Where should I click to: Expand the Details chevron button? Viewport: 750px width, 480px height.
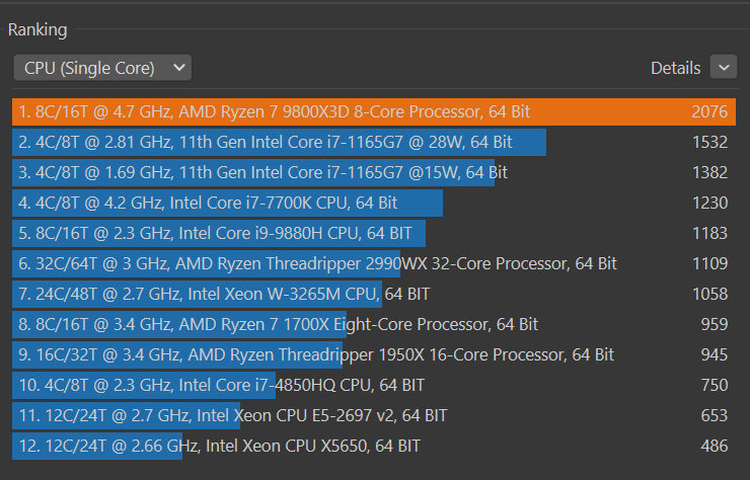(x=723, y=67)
